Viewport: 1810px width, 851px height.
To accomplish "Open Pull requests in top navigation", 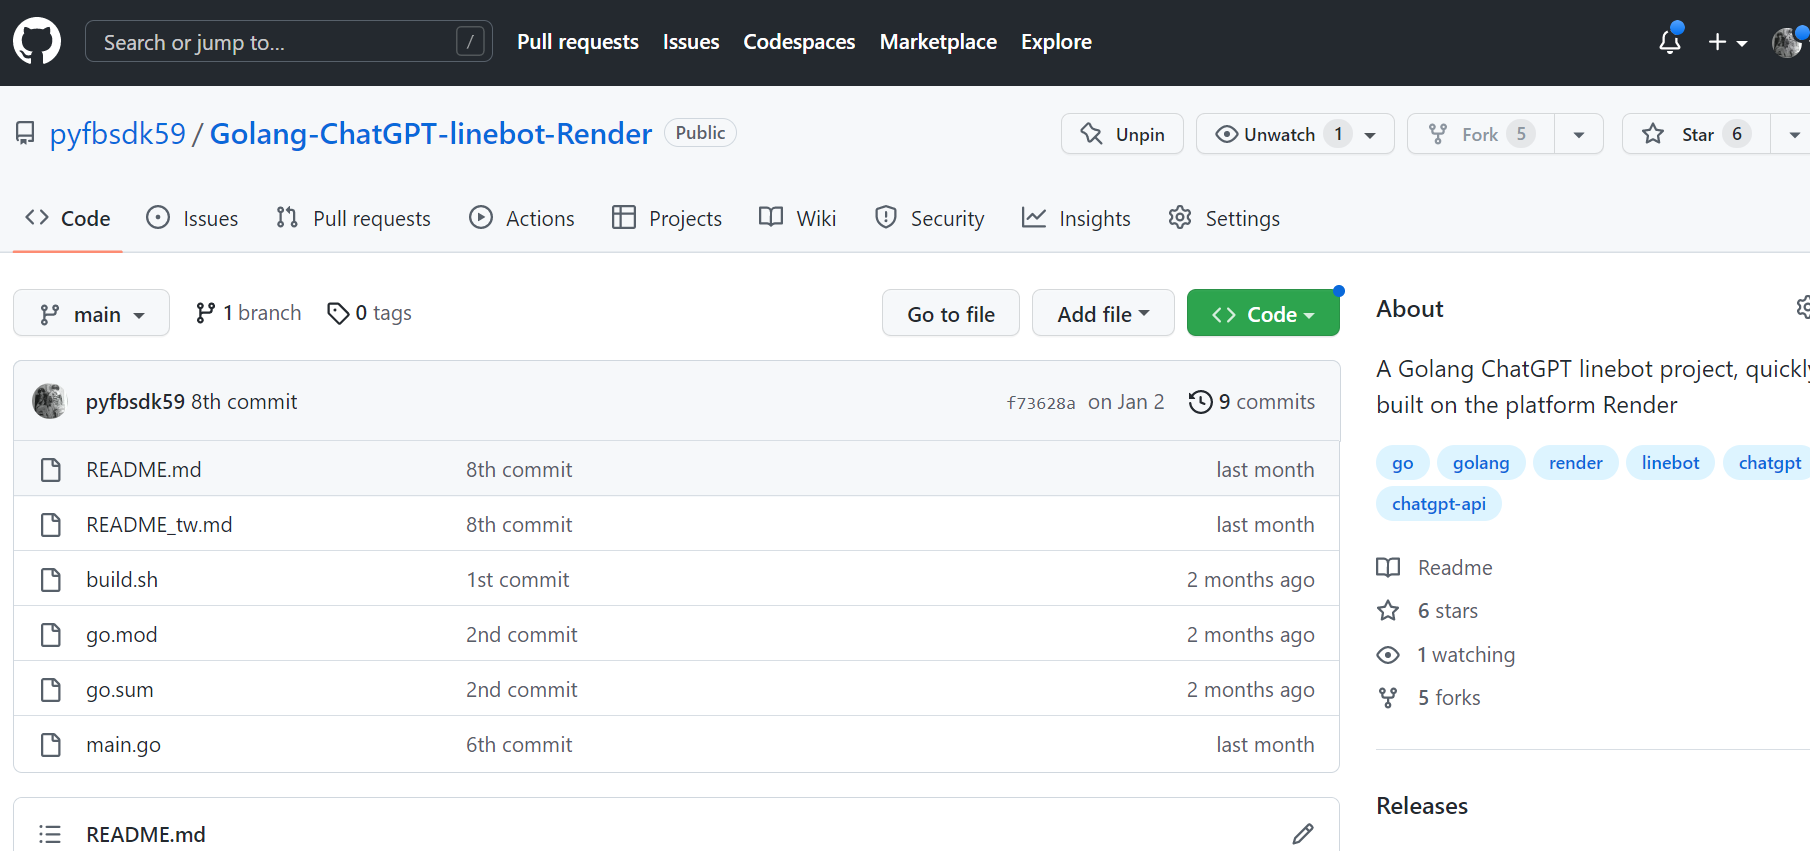I will pos(577,42).
